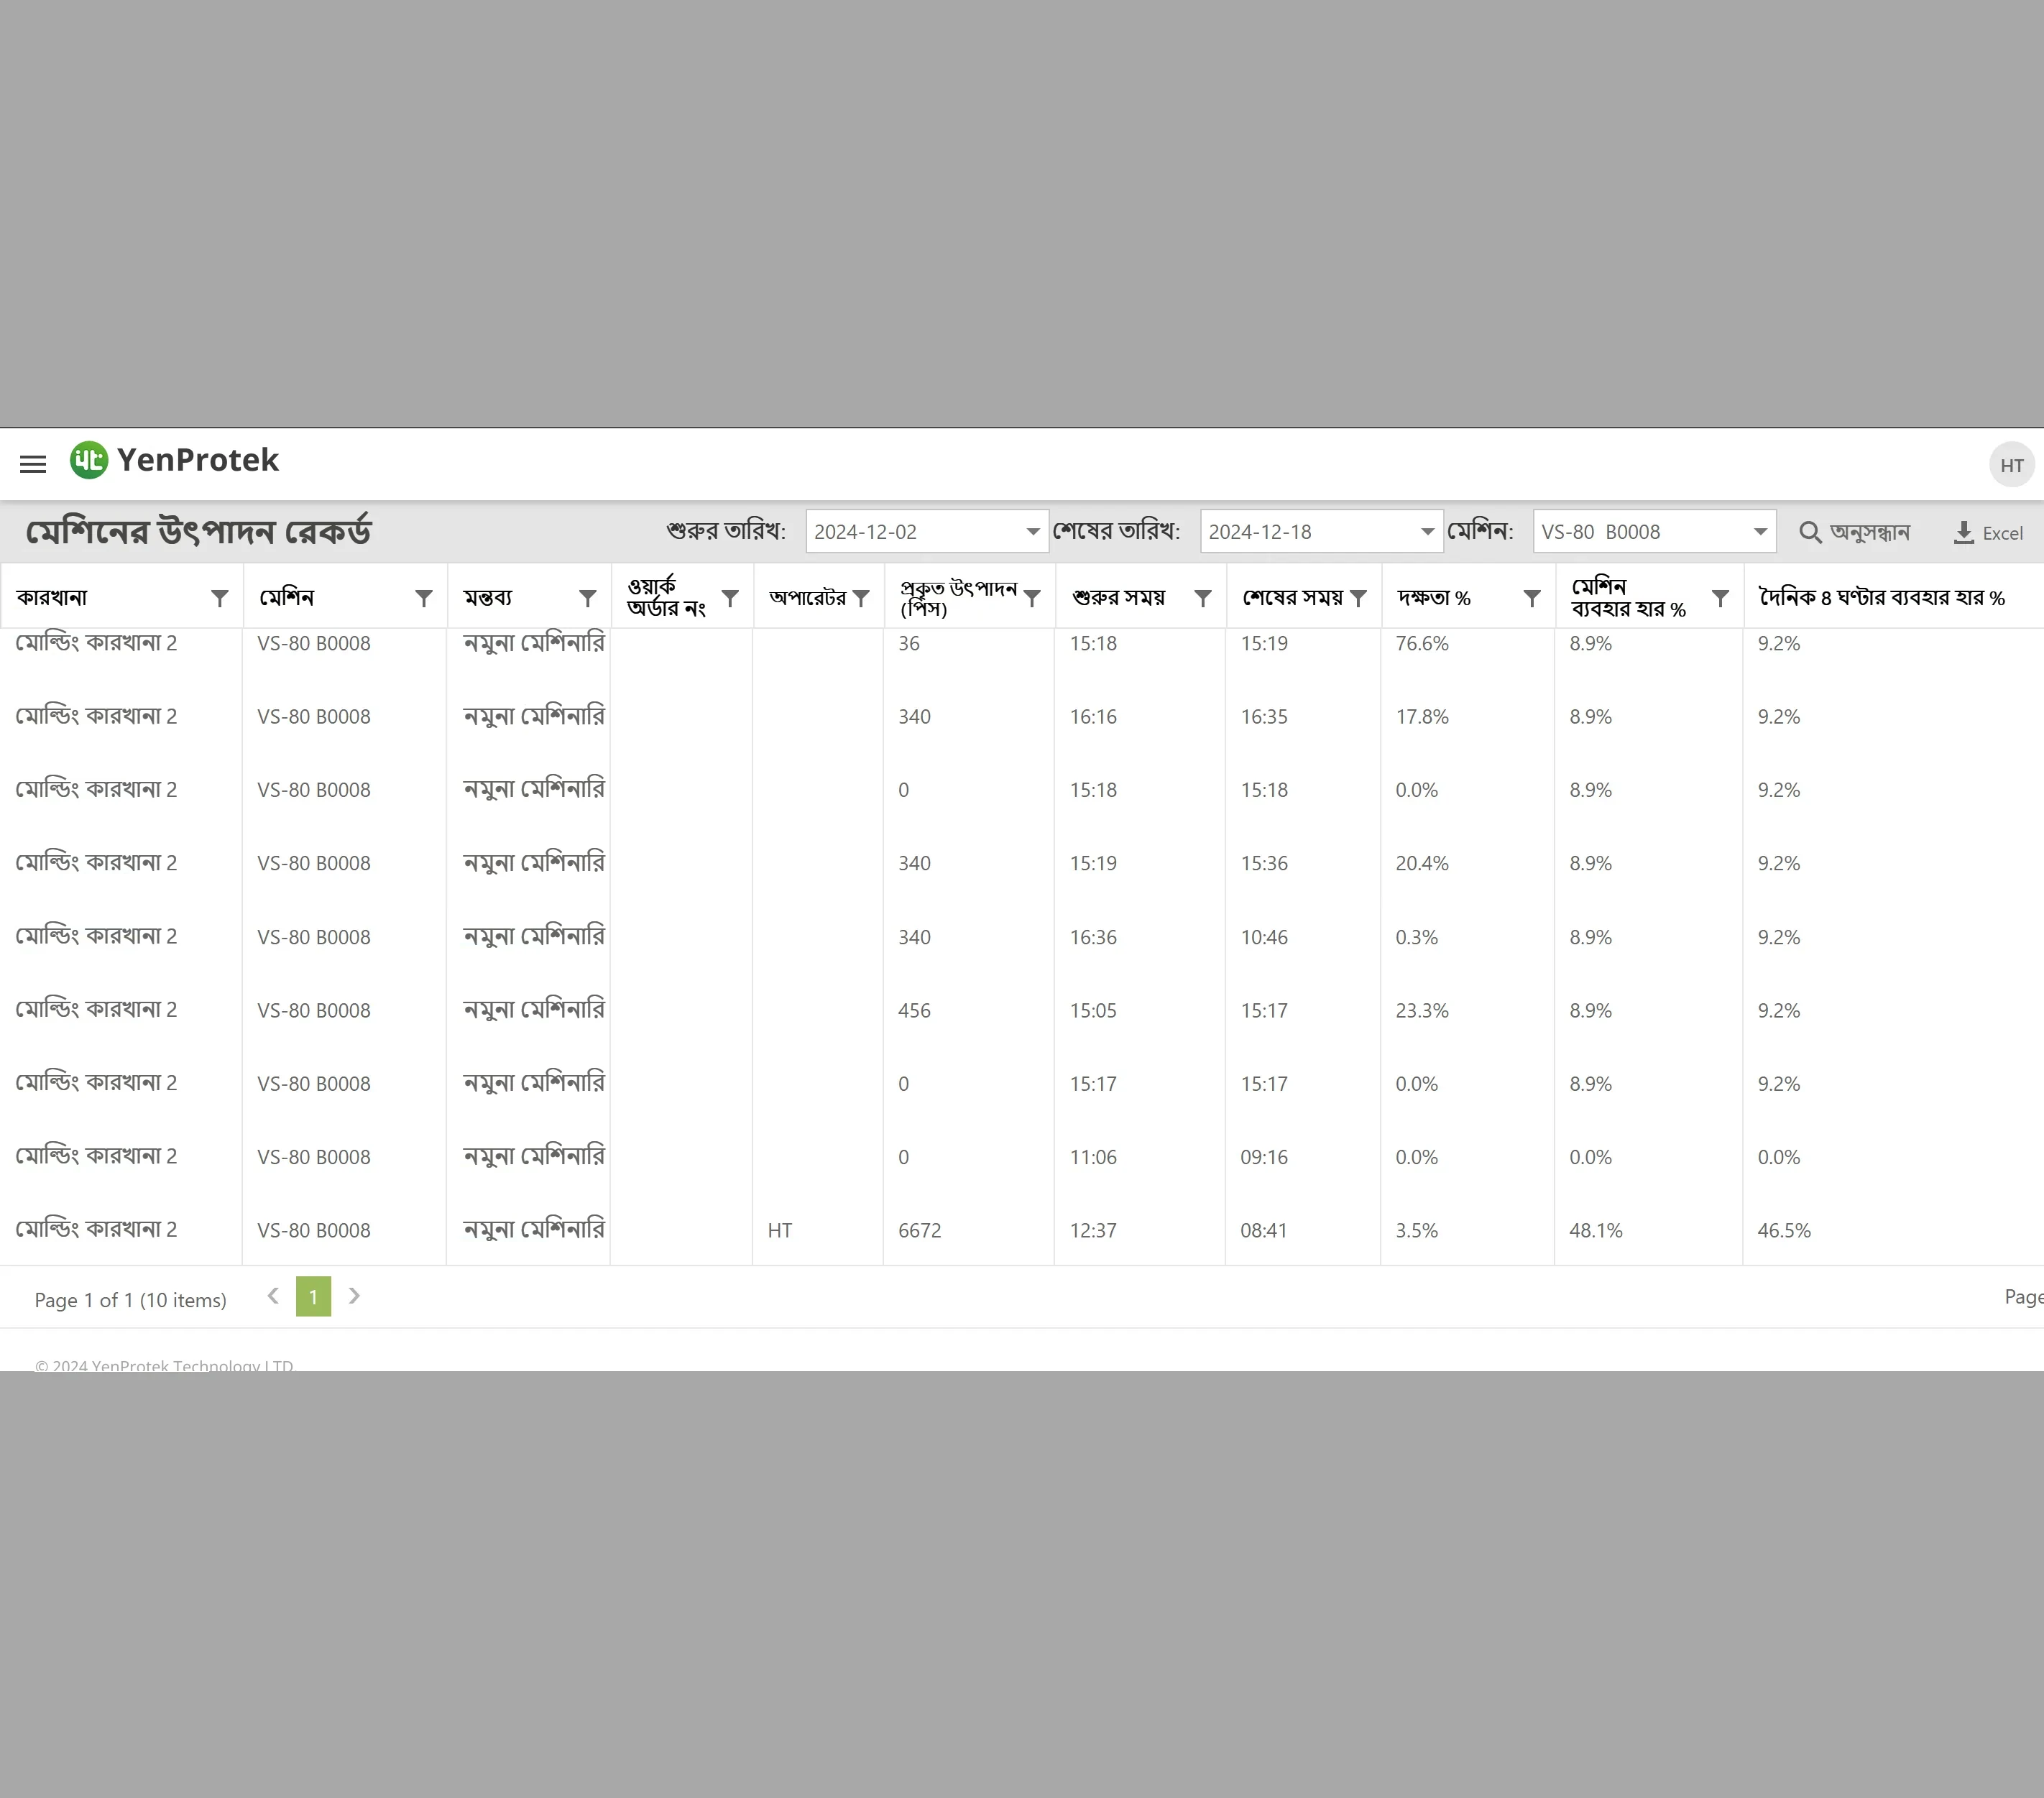Image resolution: width=2044 pixels, height=1798 pixels.
Task: Sort by কারখানা column header text
Action: click(x=52, y=598)
